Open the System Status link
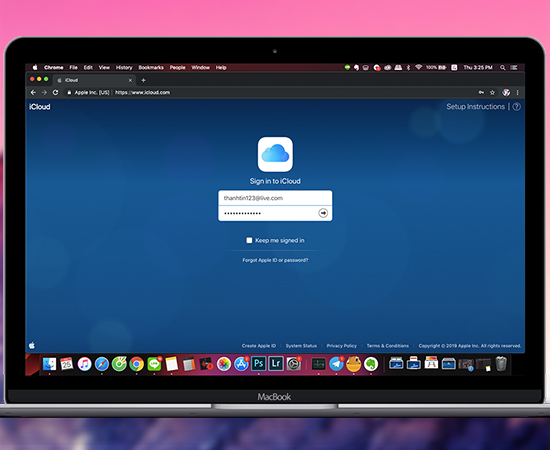 coord(301,345)
